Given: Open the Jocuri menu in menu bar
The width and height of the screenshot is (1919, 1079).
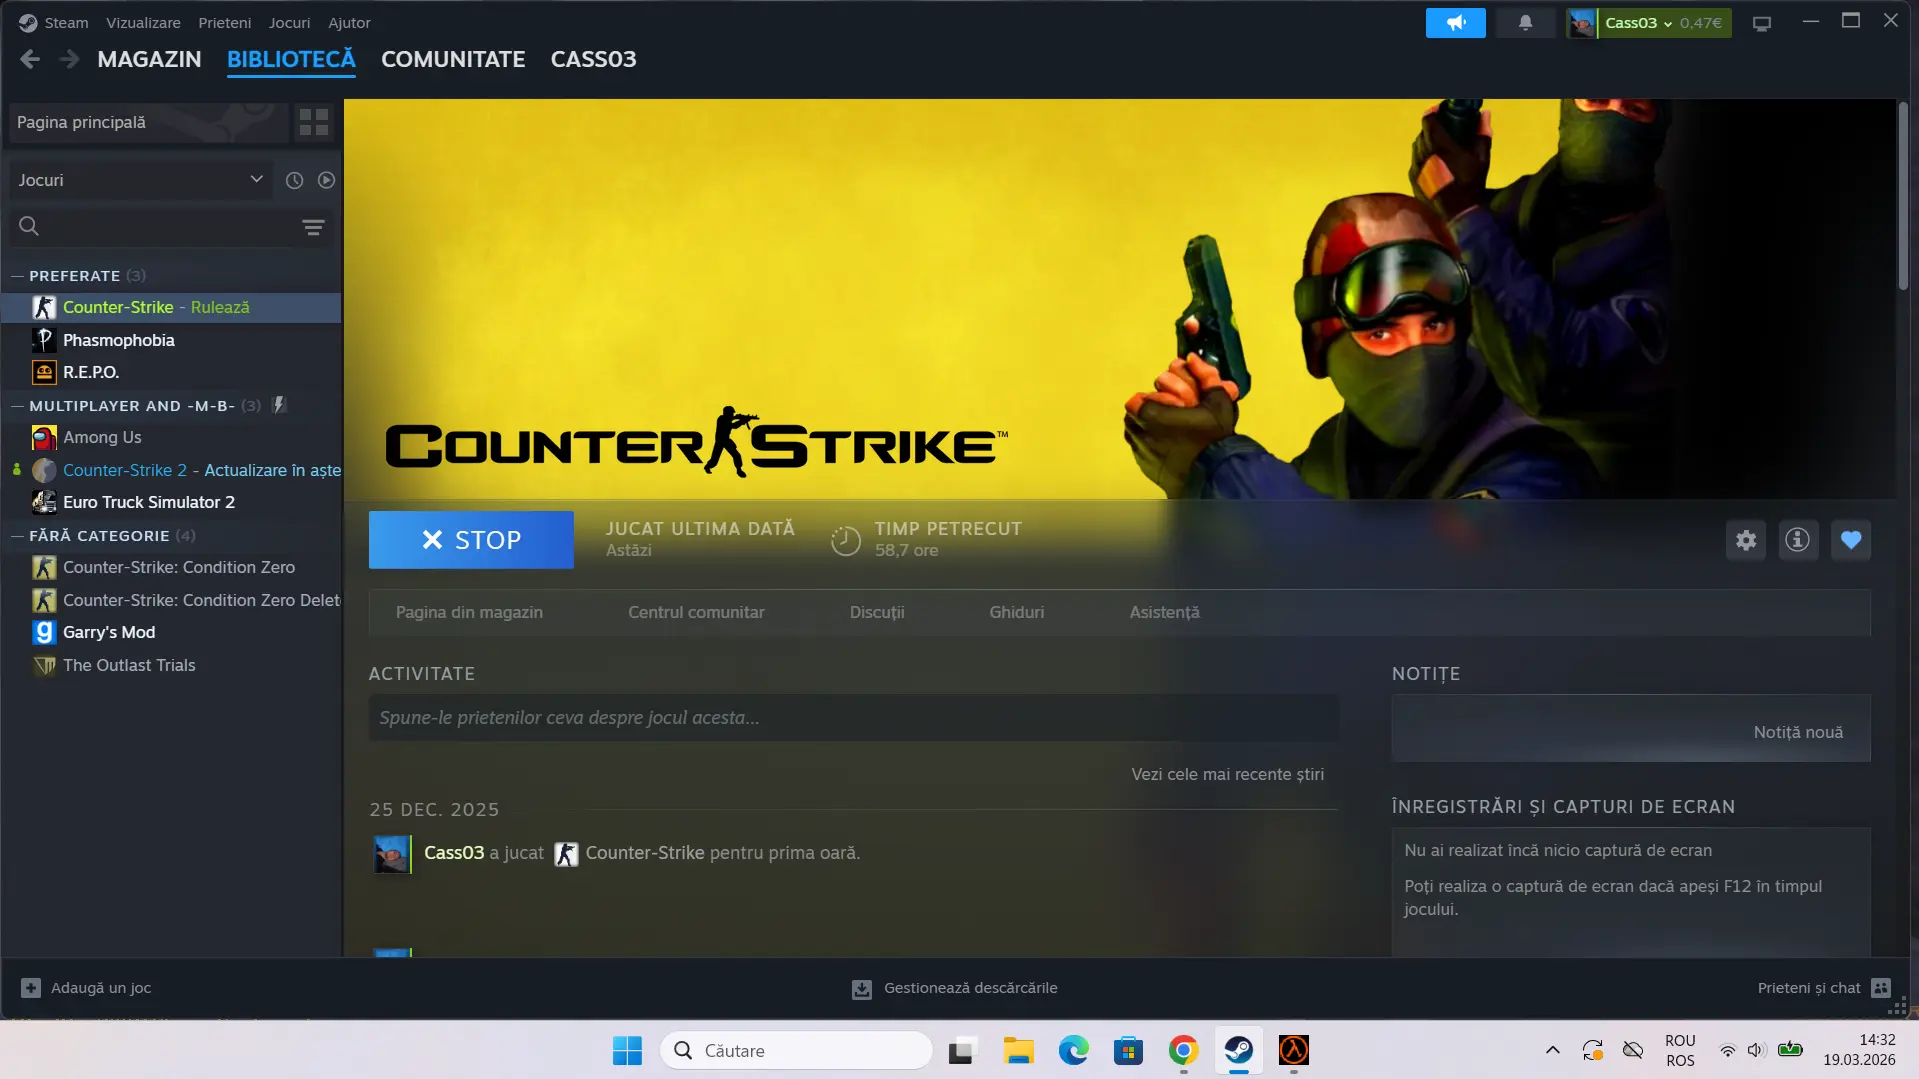Looking at the screenshot, I should pyautogui.click(x=289, y=23).
